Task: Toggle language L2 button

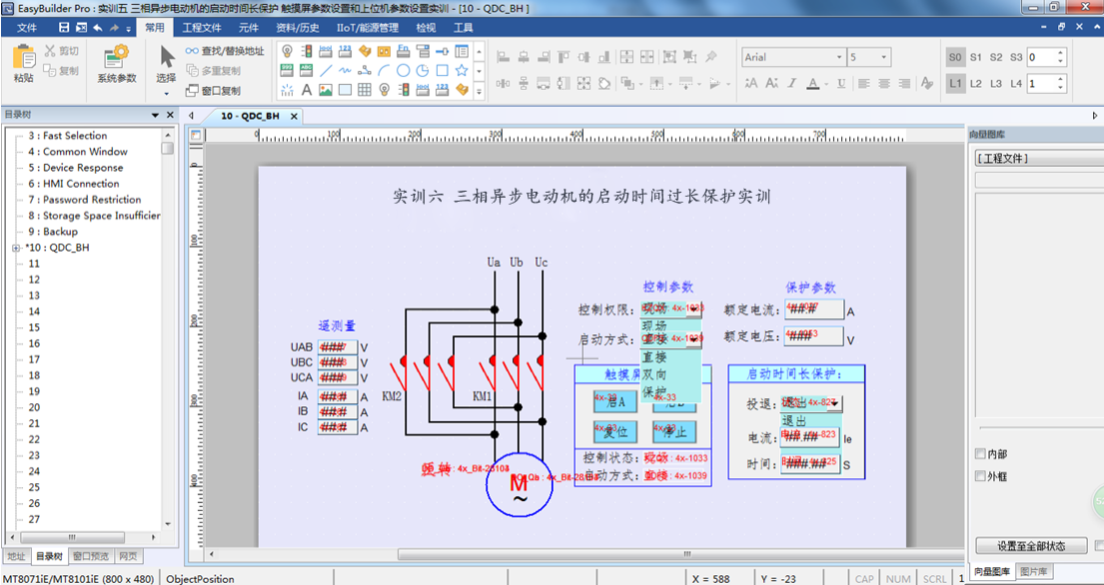Action: tap(976, 83)
